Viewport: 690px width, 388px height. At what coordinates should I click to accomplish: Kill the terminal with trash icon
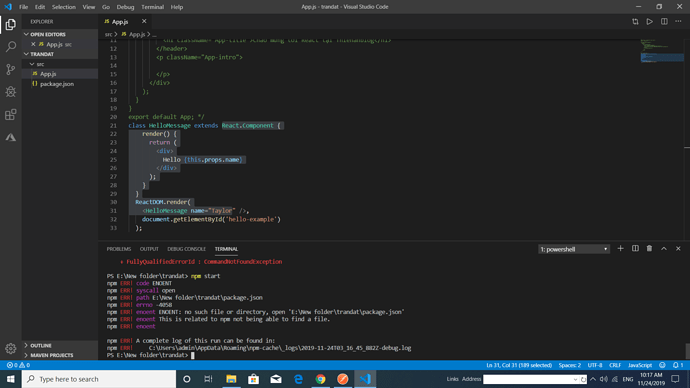[649, 249]
